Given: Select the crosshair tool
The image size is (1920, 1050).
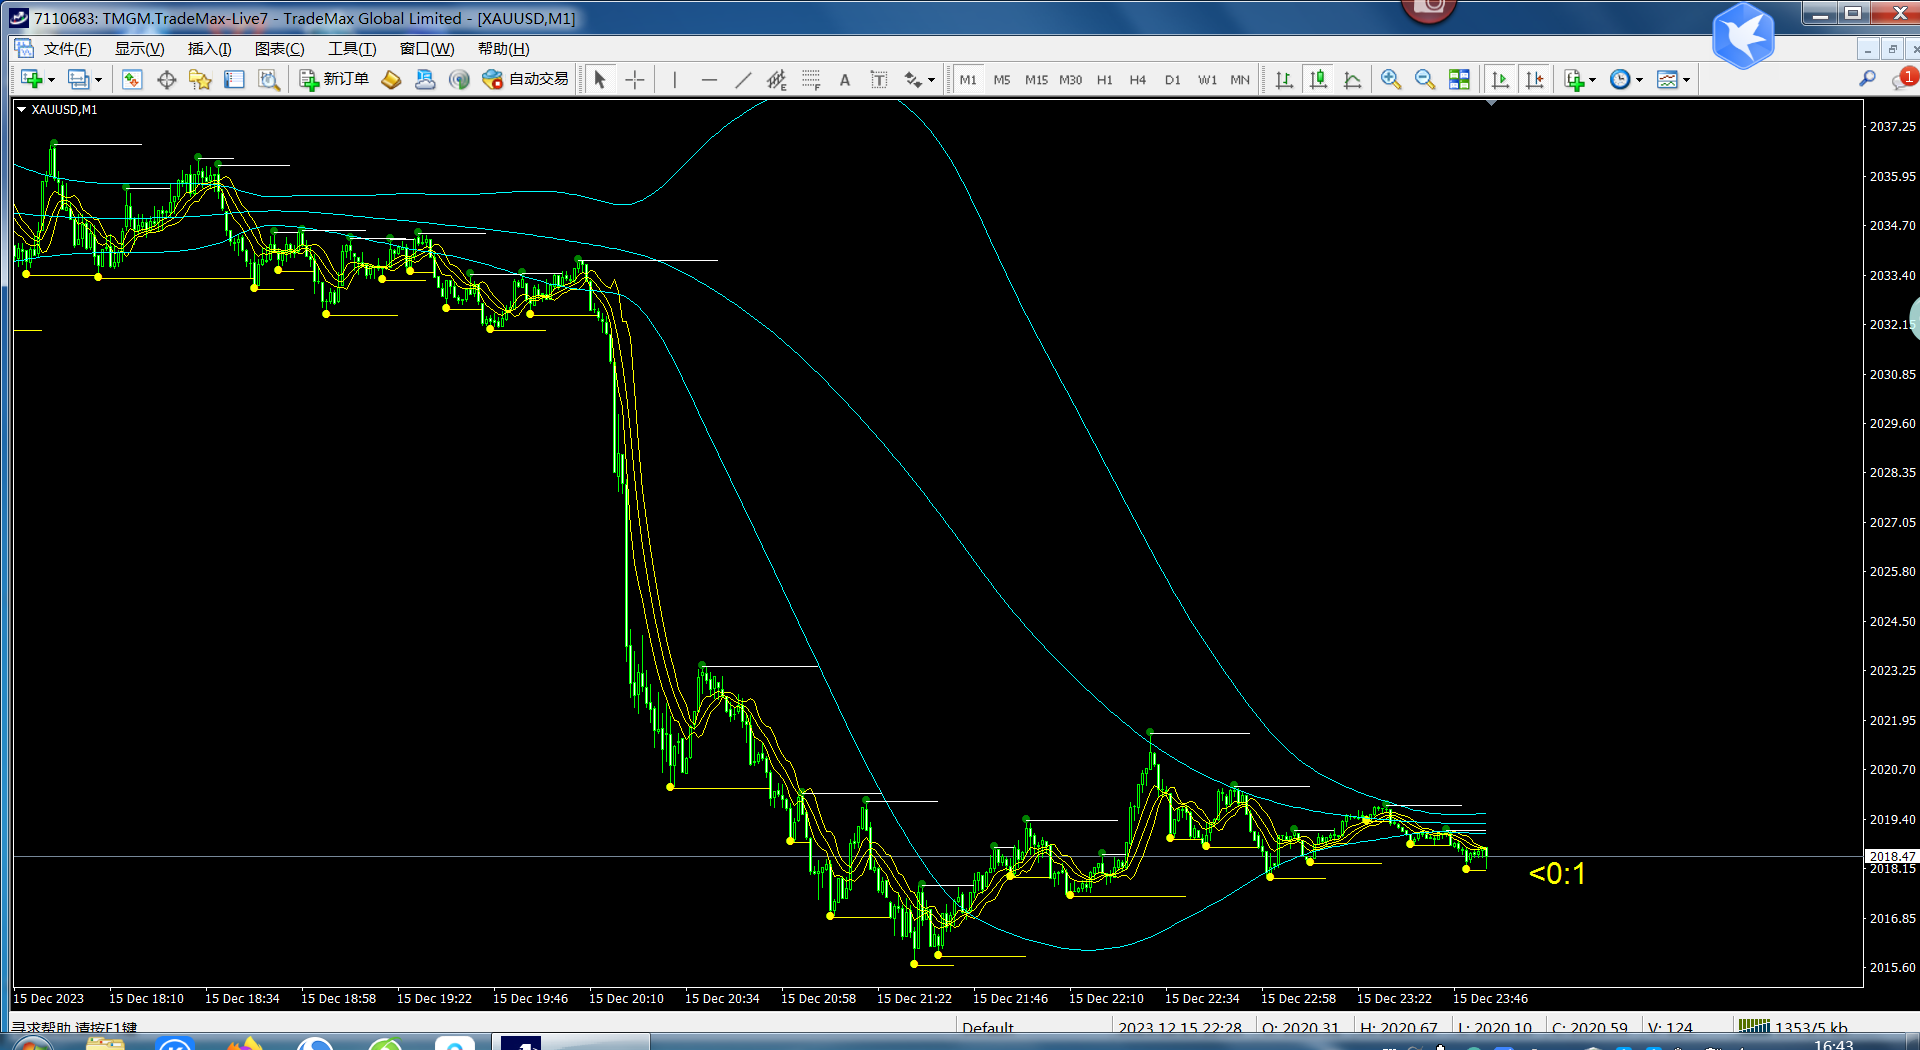Looking at the screenshot, I should (634, 79).
